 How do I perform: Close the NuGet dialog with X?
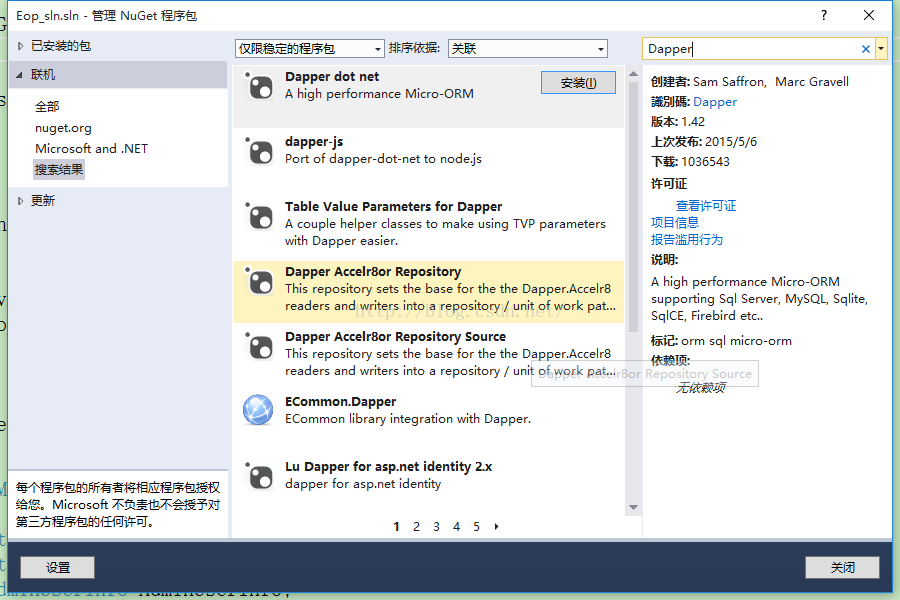coord(869,16)
